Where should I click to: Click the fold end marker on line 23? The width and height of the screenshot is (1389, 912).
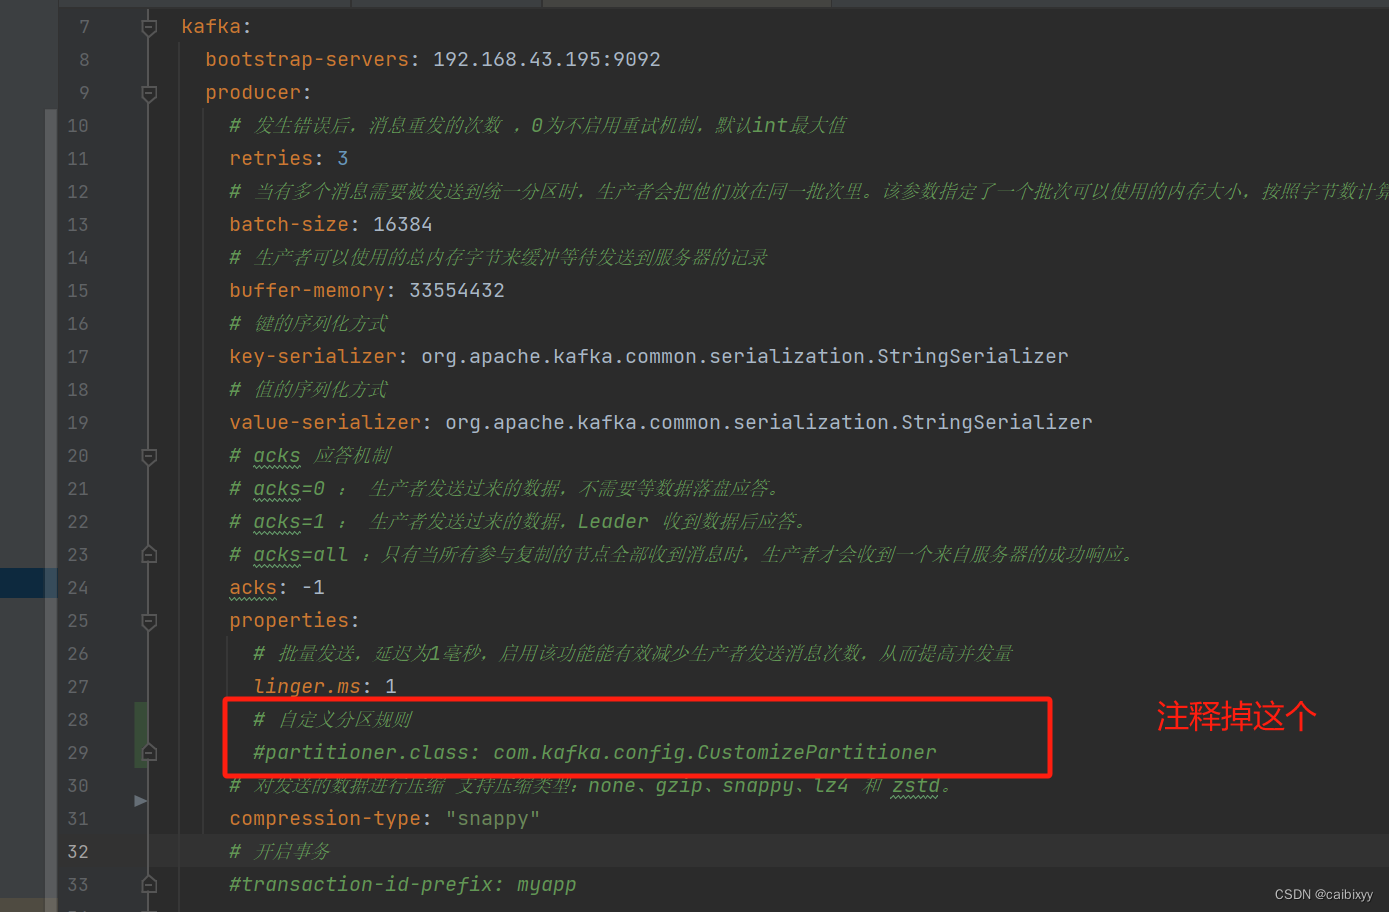coord(149,555)
